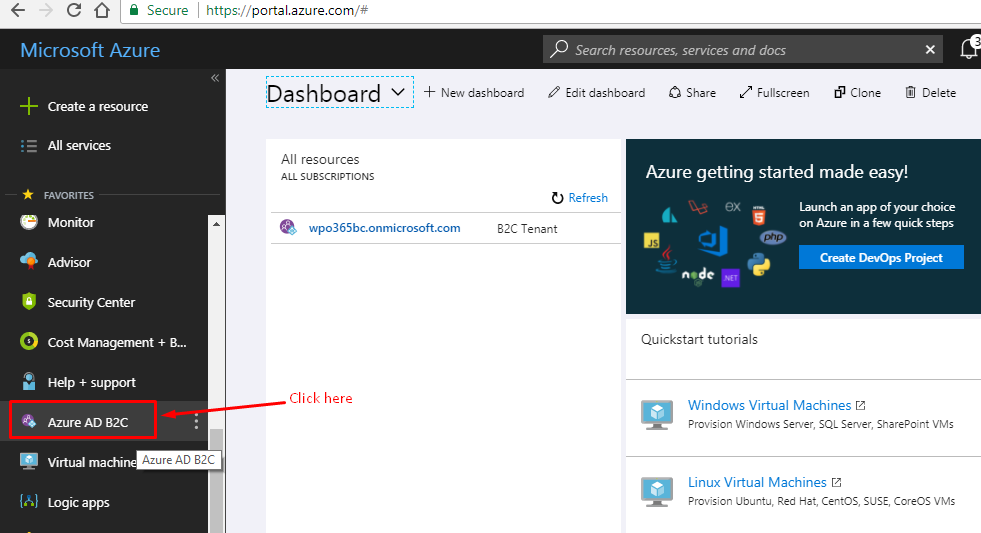The width and height of the screenshot is (981, 533).
Task: Open Advisor from favorites
Action: pyautogui.click(x=69, y=263)
